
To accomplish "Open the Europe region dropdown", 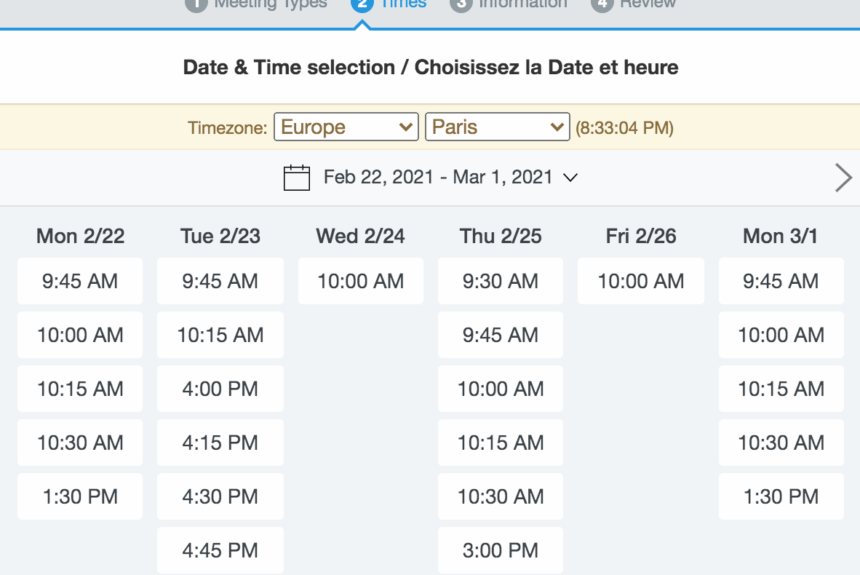I will click(346, 127).
